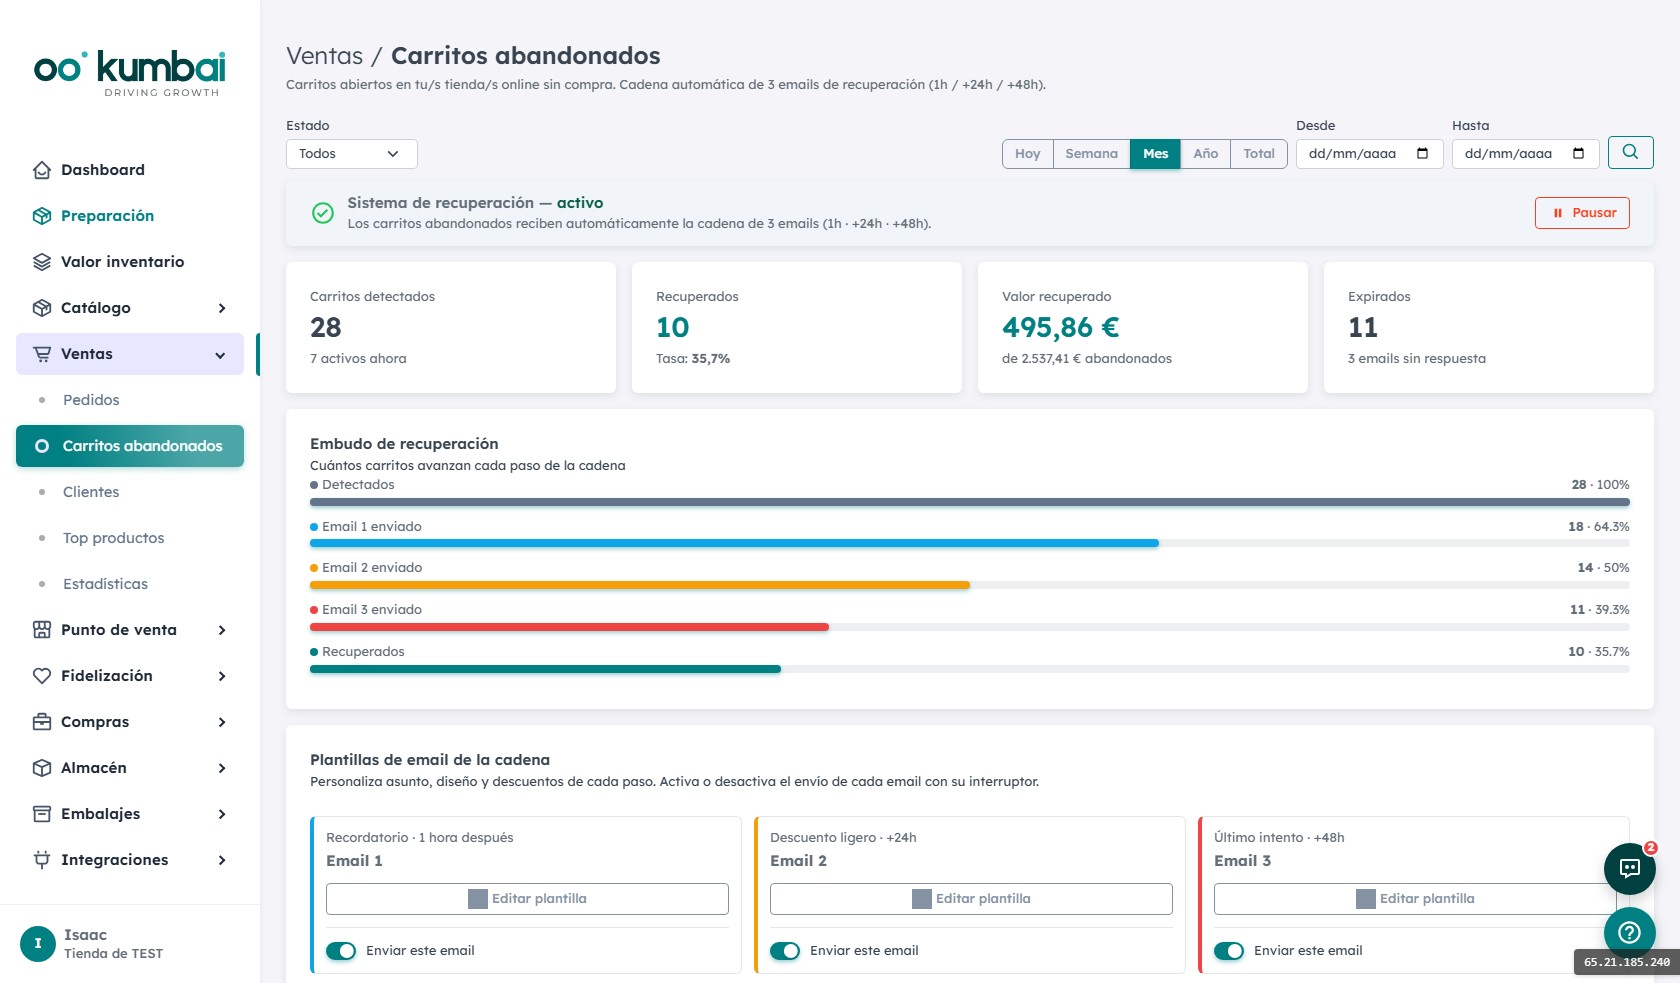Expand the Integraciones chevron

[x=222, y=860]
